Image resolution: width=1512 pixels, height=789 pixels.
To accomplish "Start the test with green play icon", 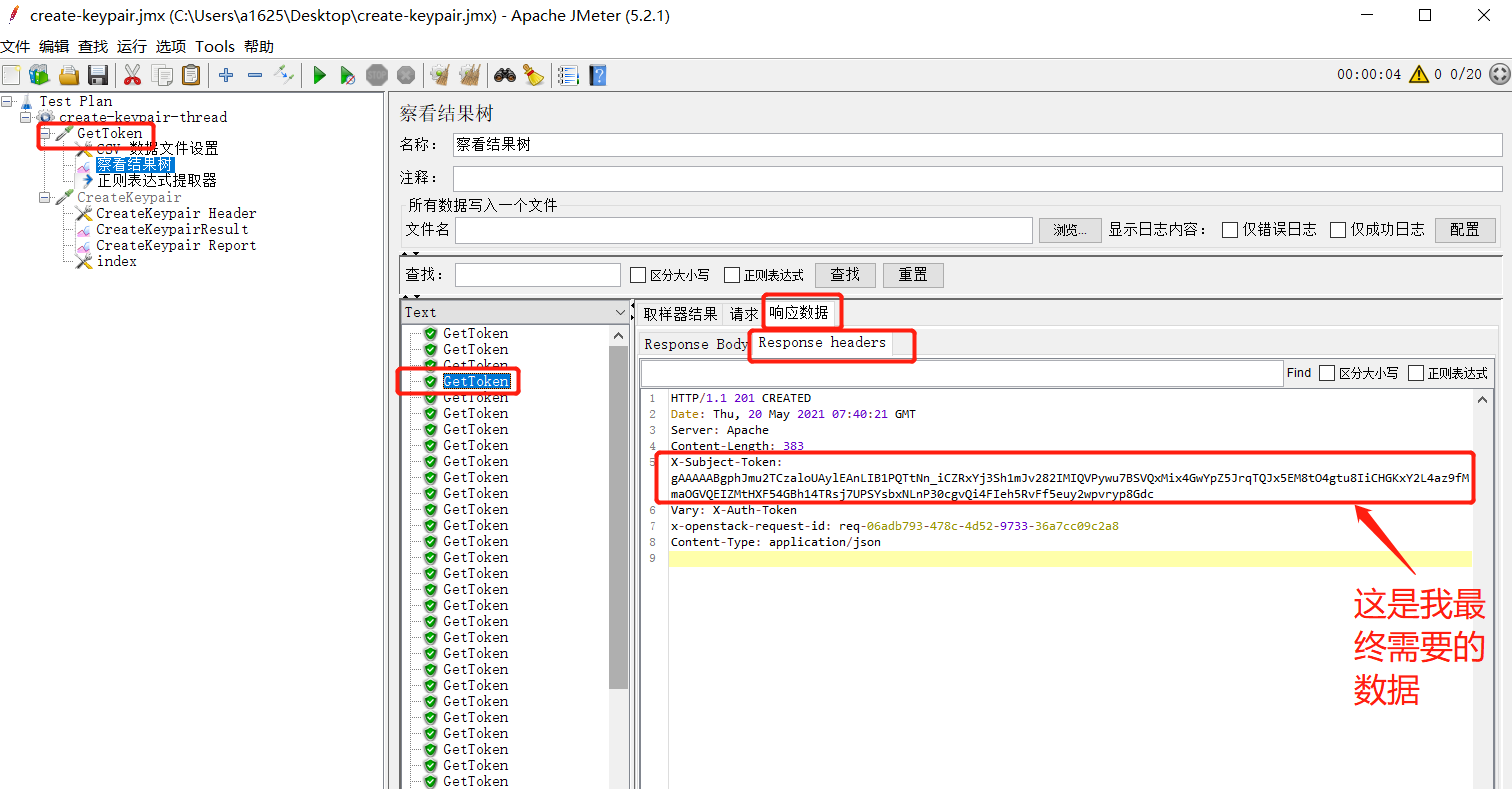I will pos(319,75).
